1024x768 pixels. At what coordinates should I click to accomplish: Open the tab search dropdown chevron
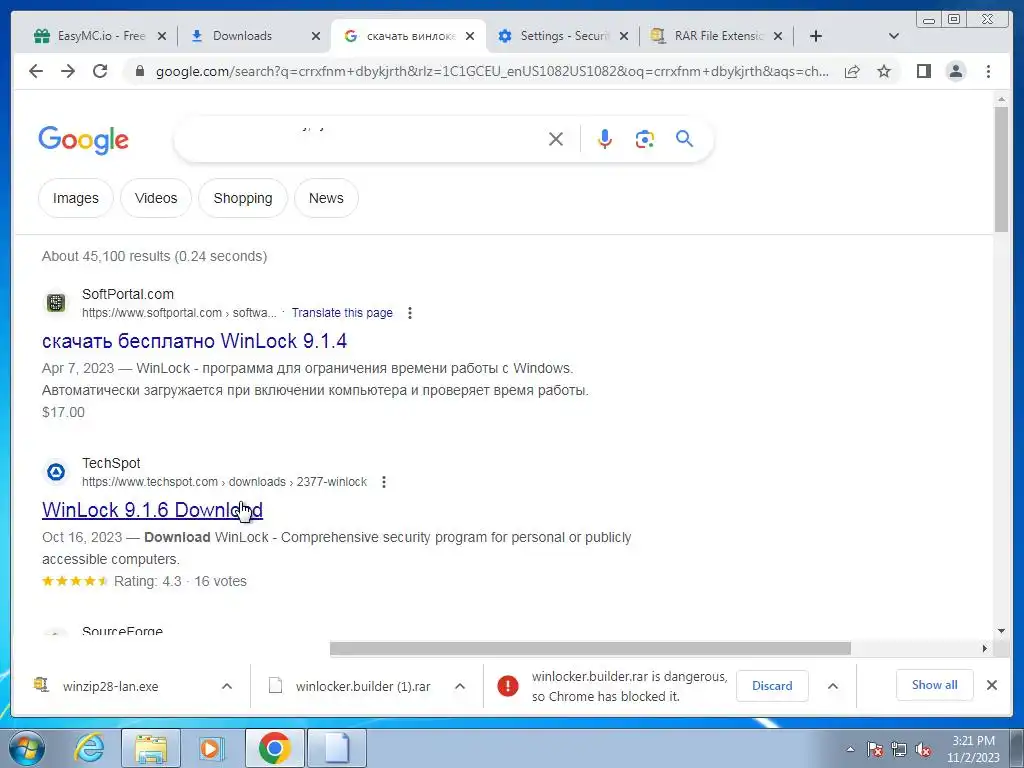click(894, 36)
